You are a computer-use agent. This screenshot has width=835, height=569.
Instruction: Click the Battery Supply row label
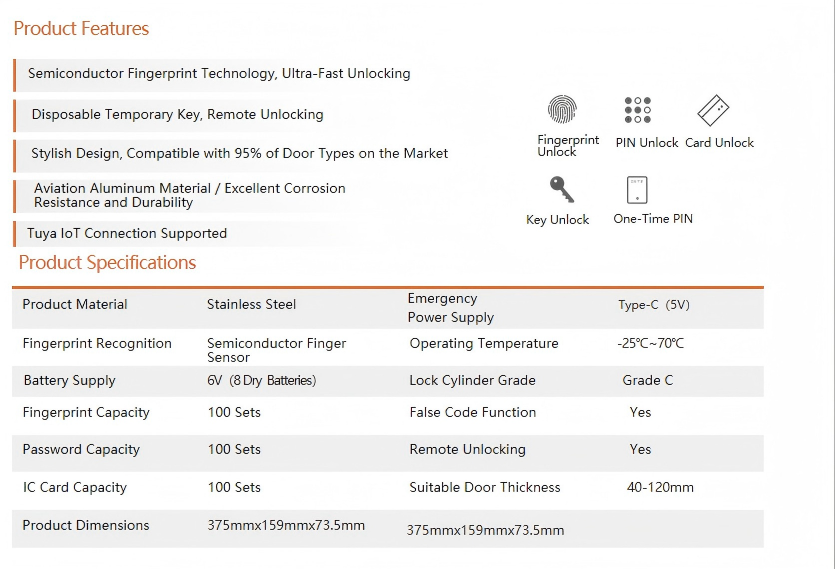pyautogui.click(x=69, y=381)
